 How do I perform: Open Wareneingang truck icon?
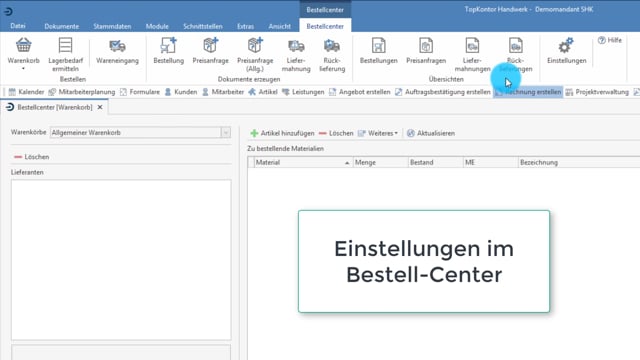(117, 45)
